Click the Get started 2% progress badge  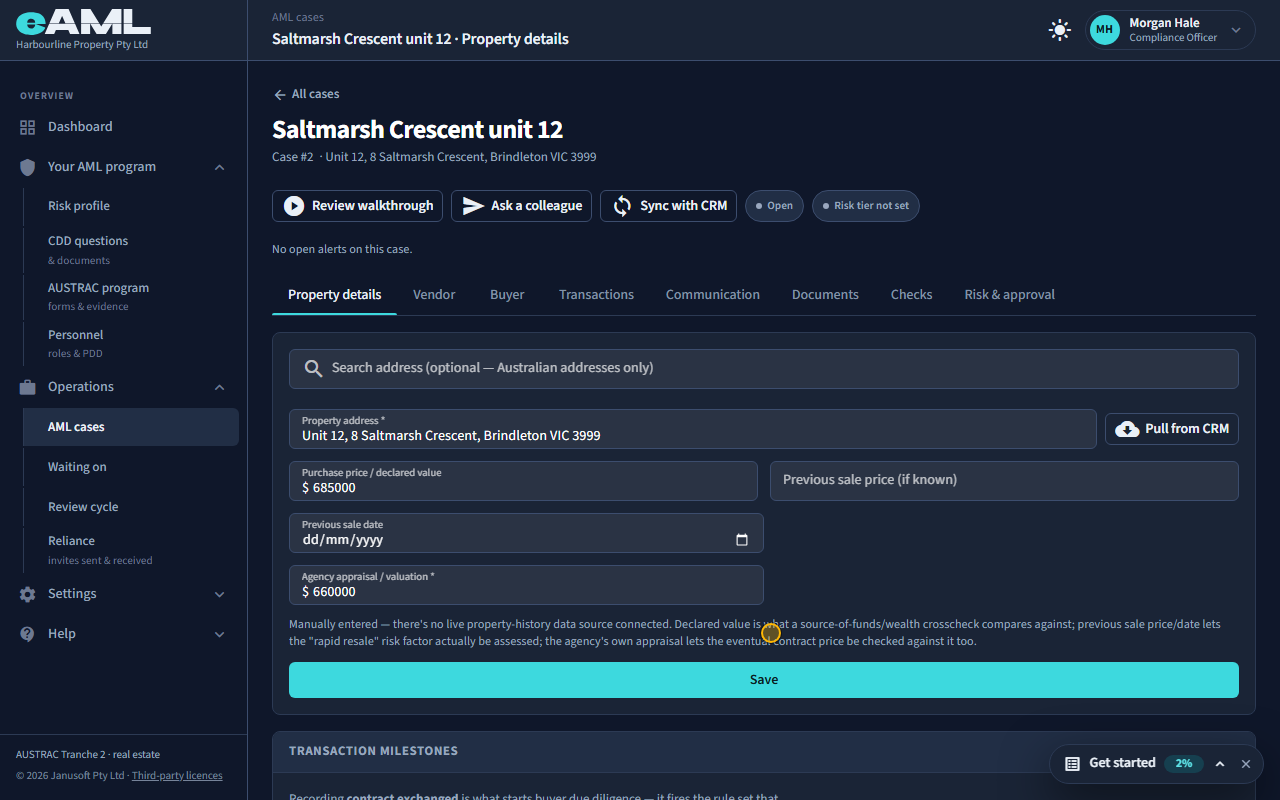pos(1184,763)
